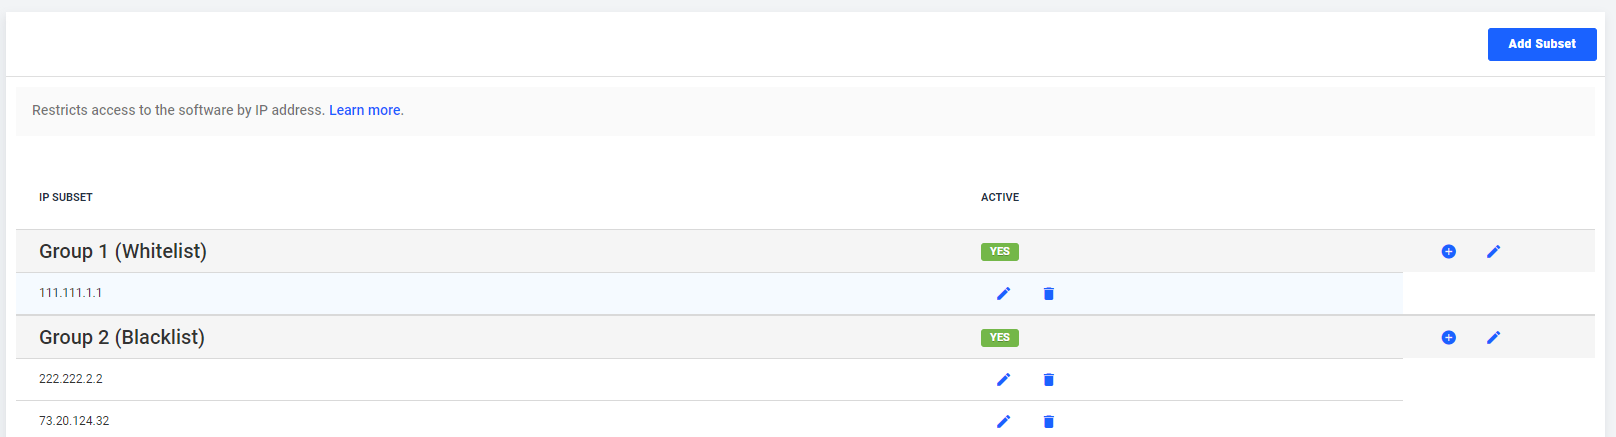Screen dimensions: 1616x437
Task: Delete IP address 73.20.124.32
Action: point(1048,421)
